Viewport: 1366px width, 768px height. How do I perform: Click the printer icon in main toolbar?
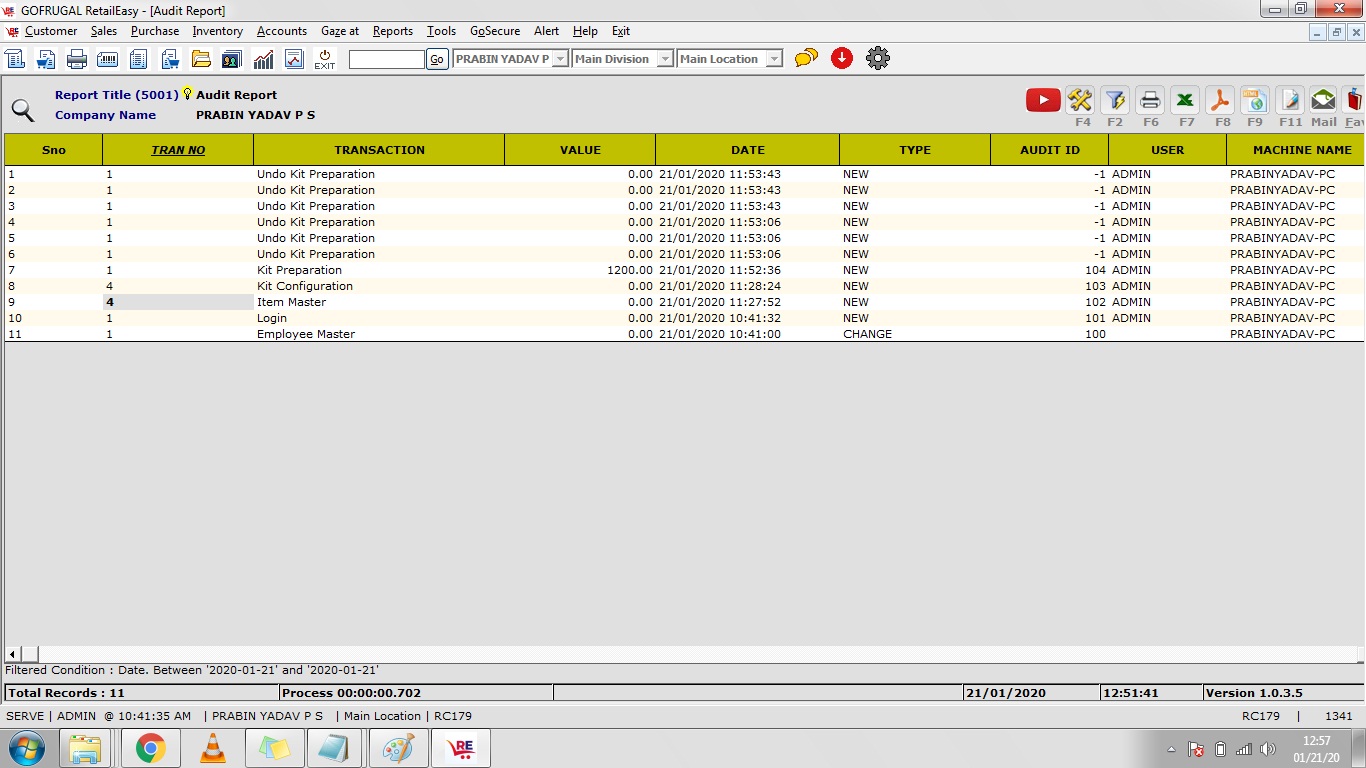(x=77, y=59)
